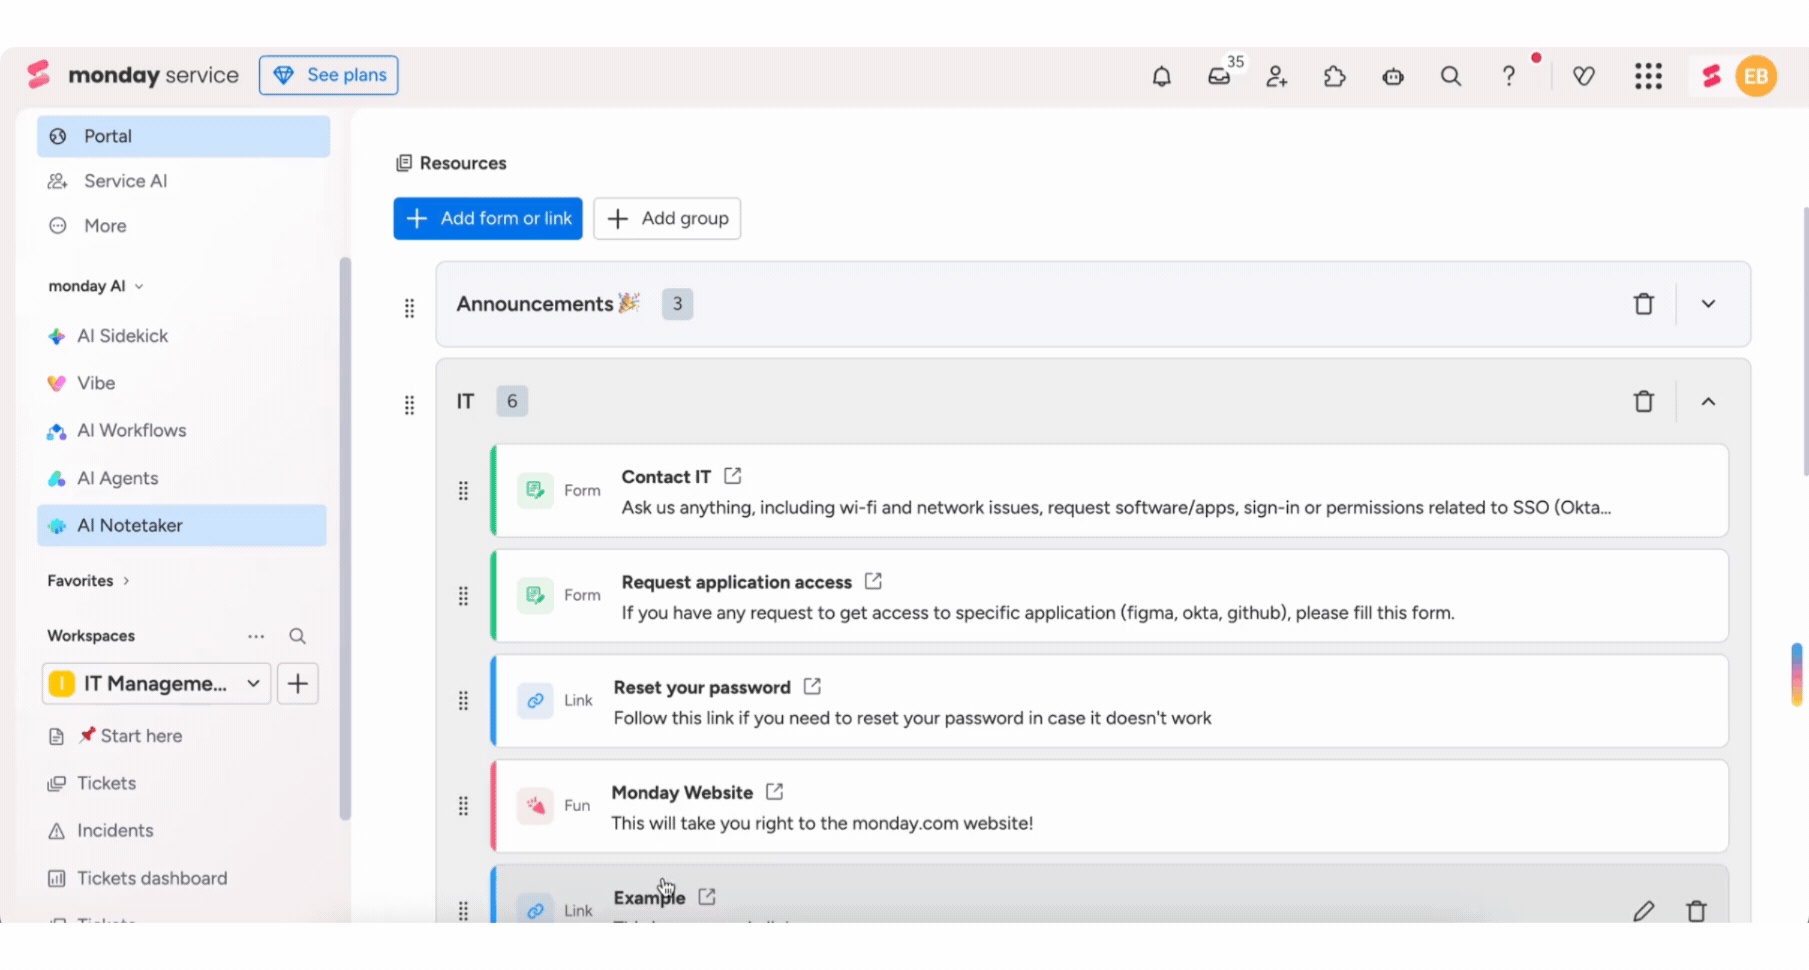This screenshot has height=970, width=1809.
Task: Open Request application access external link icon
Action: tap(873, 581)
